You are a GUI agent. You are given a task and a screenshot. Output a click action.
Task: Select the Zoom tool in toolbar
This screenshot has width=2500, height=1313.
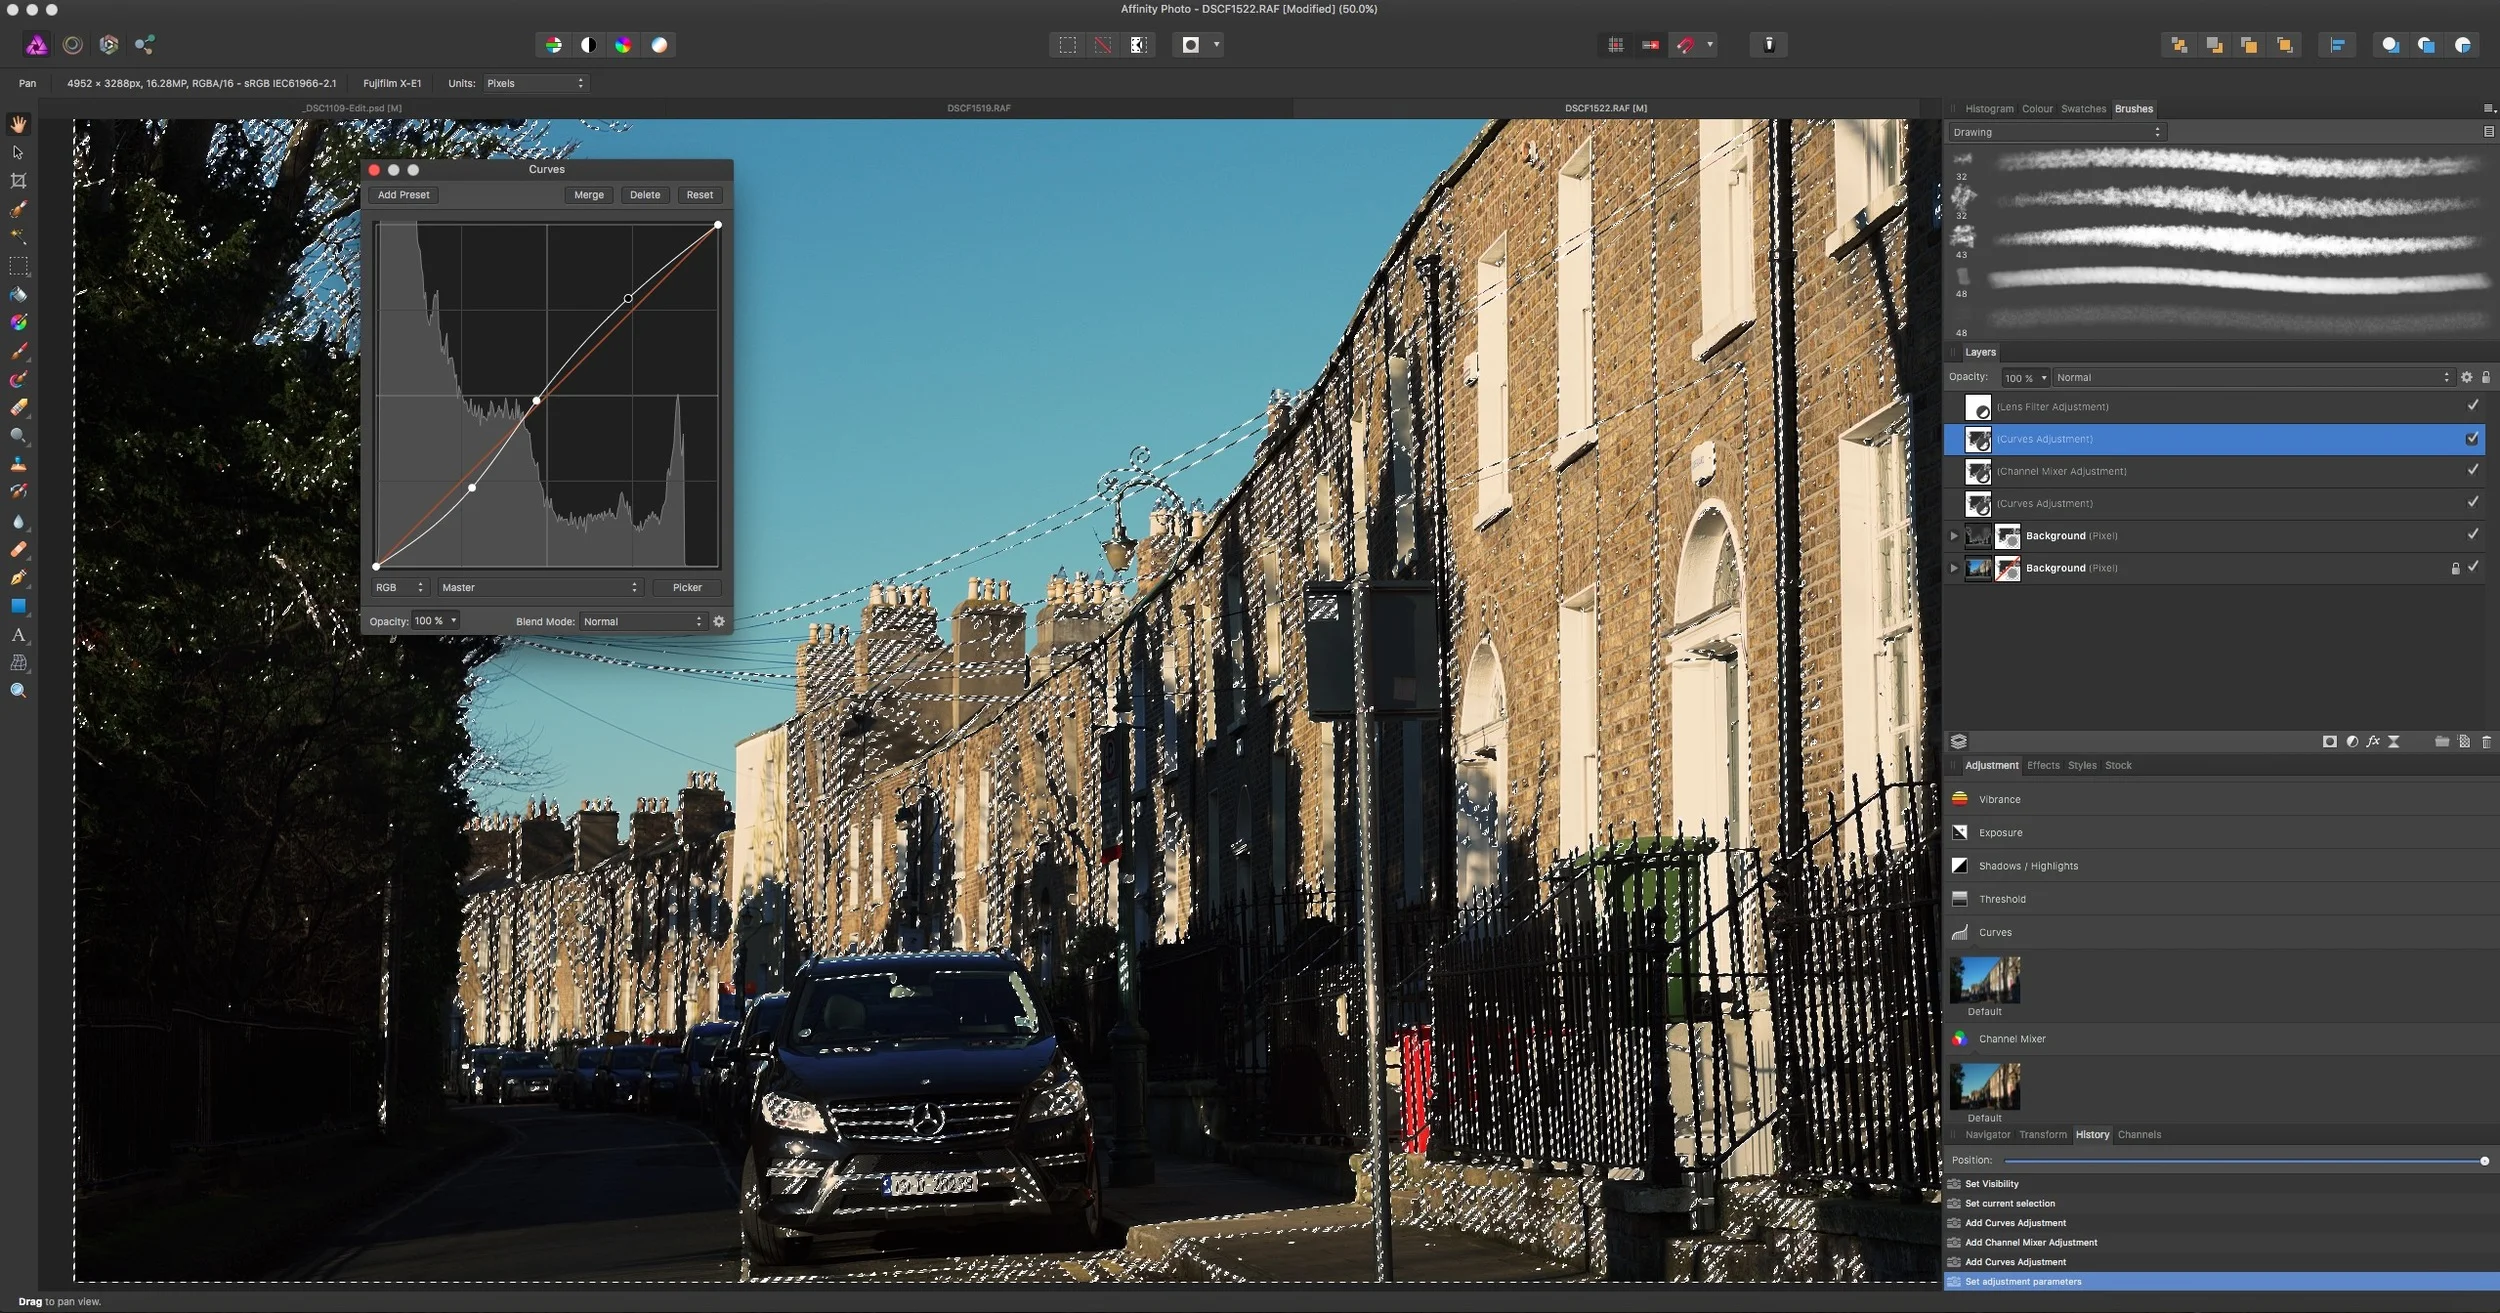pyautogui.click(x=18, y=691)
